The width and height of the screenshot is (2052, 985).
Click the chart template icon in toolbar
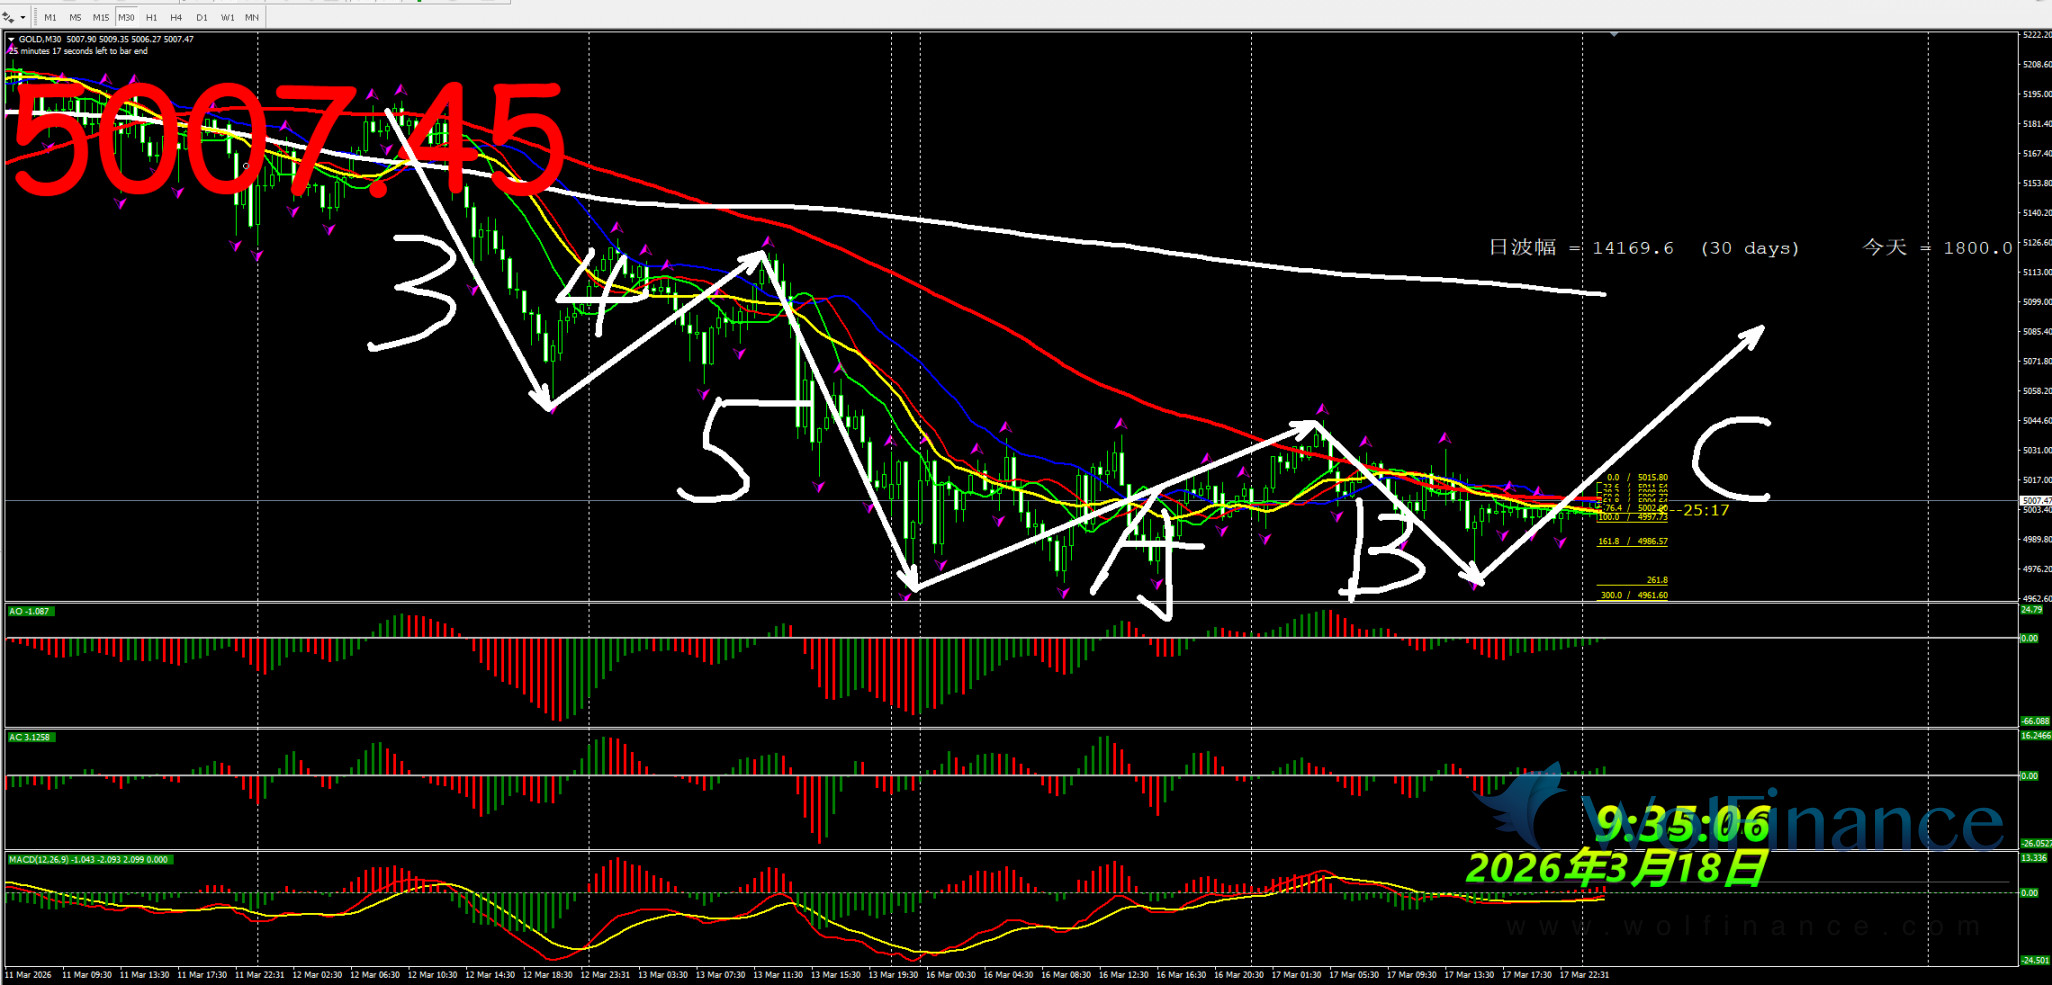(x=9, y=17)
